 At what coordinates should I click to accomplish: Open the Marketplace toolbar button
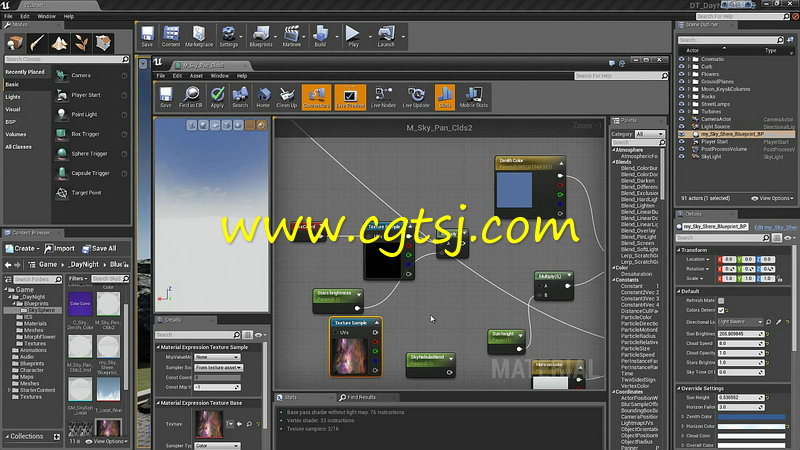199,37
